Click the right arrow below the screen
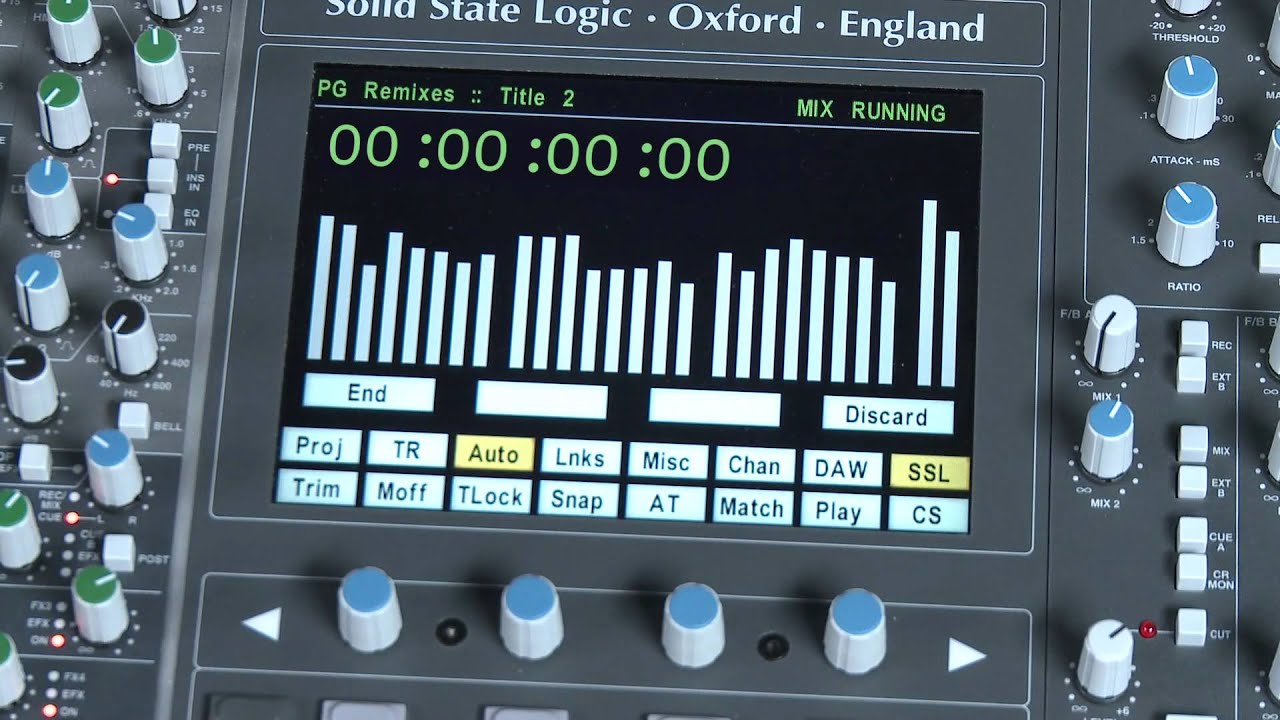This screenshot has width=1280, height=720. click(967, 654)
